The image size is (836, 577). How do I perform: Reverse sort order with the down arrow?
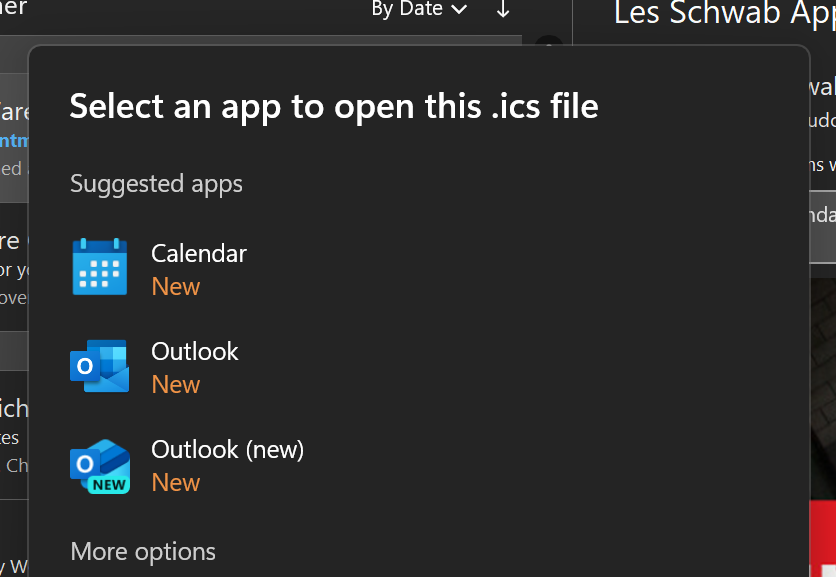(x=503, y=10)
